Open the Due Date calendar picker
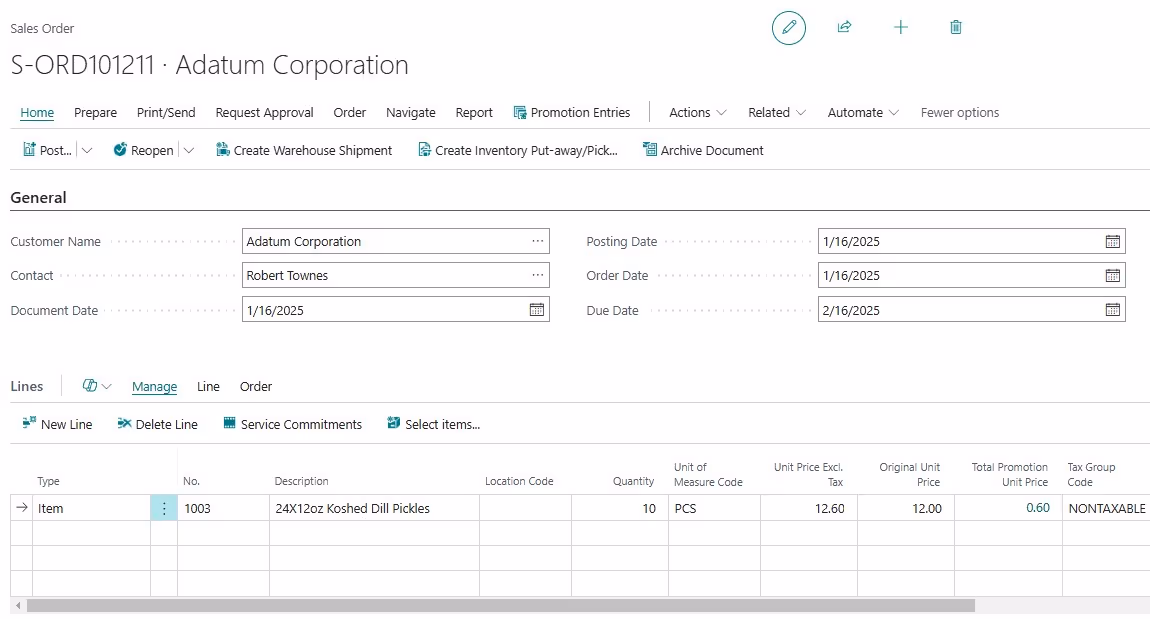The image size is (1150, 619). (1113, 310)
